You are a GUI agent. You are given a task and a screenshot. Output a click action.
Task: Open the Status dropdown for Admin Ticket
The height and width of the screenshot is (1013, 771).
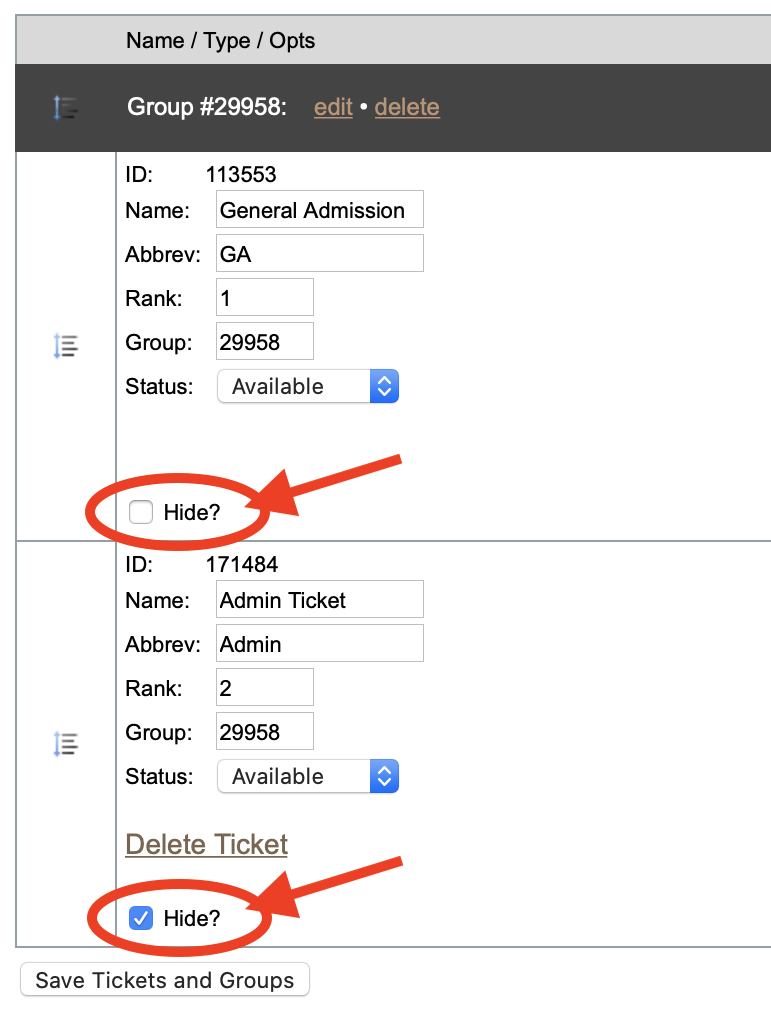(308, 776)
